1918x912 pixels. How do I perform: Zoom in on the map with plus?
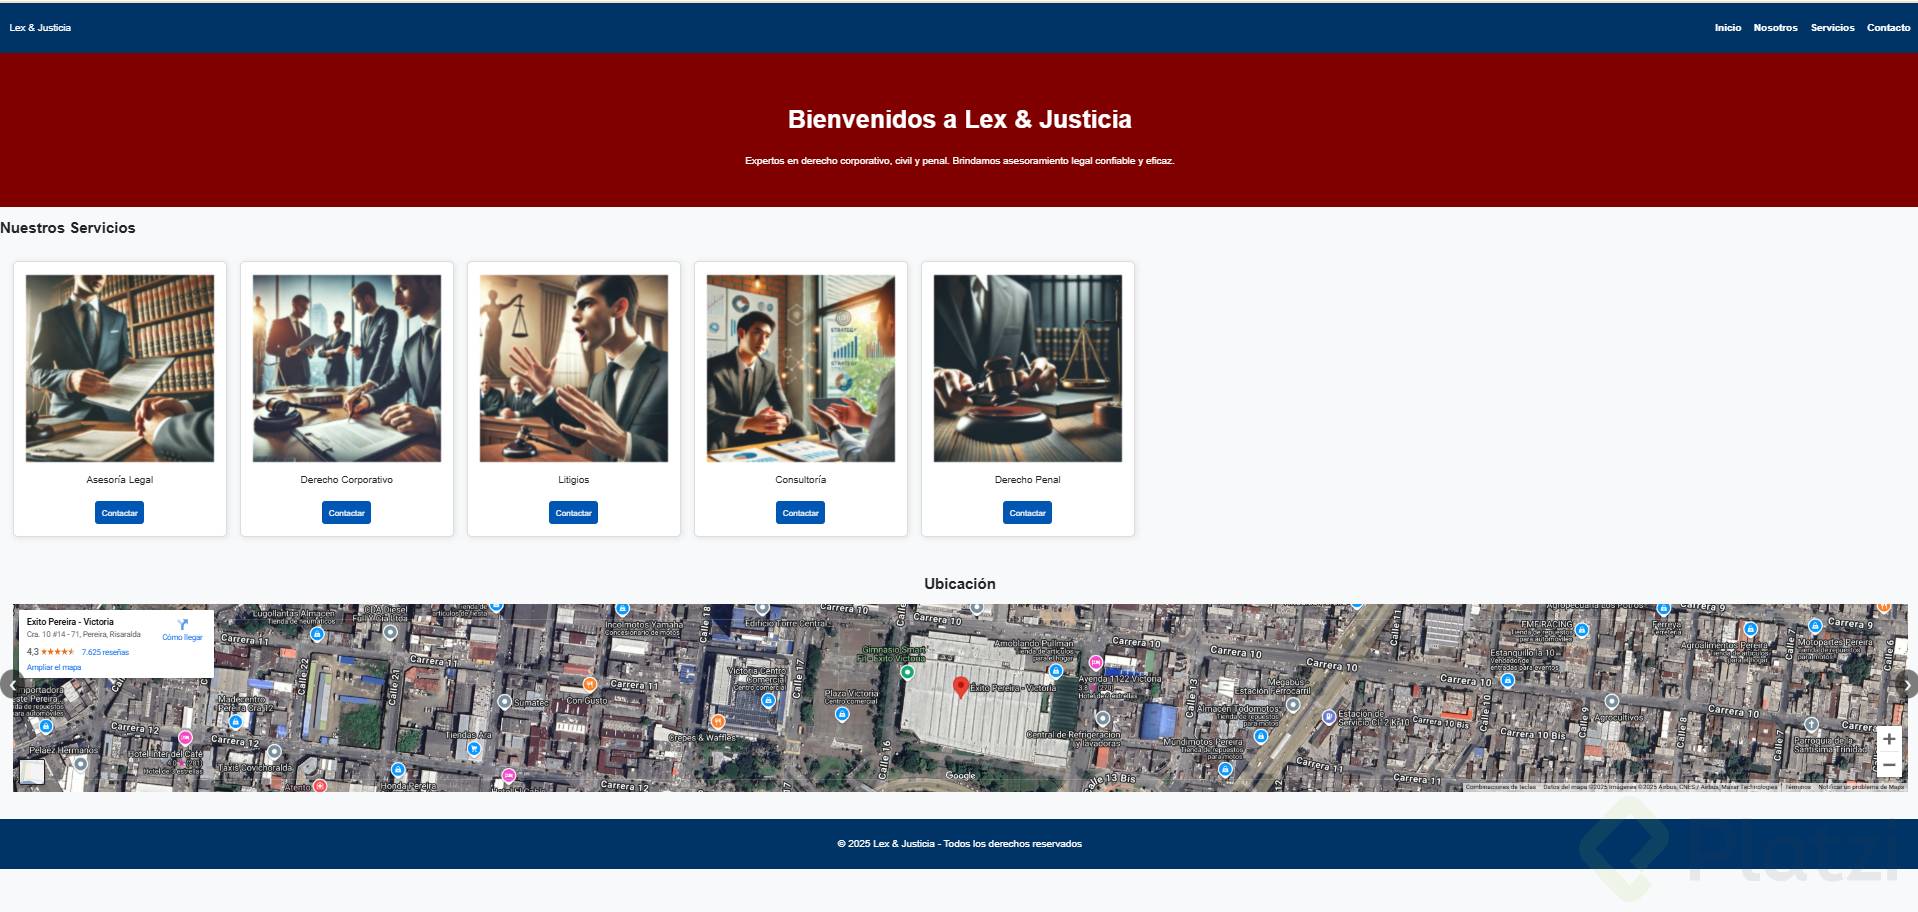pos(1888,739)
